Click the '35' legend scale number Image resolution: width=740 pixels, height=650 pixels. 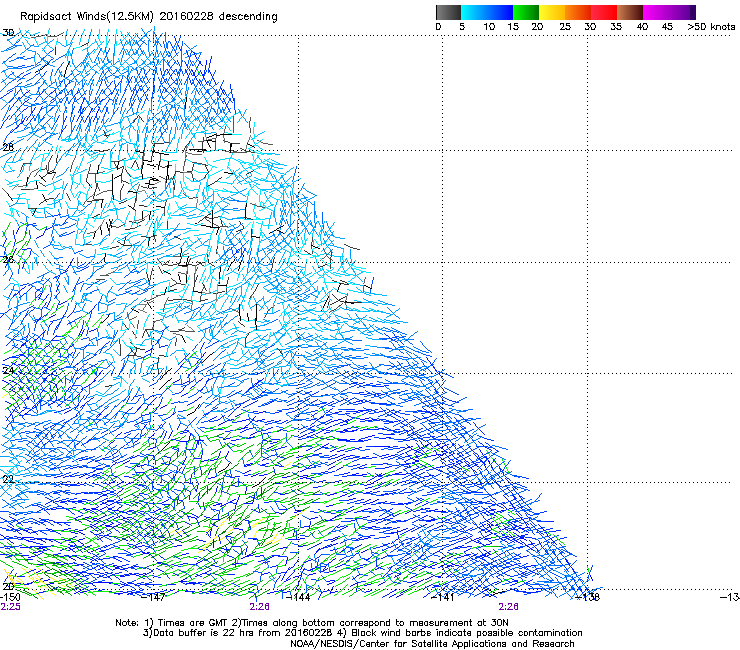click(x=615, y=27)
